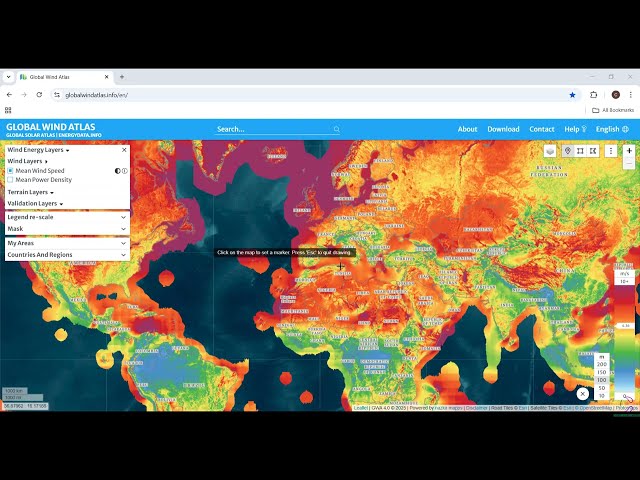The image size is (640, 480).
Task: Open the Help menu item
Action: point(575,129)
